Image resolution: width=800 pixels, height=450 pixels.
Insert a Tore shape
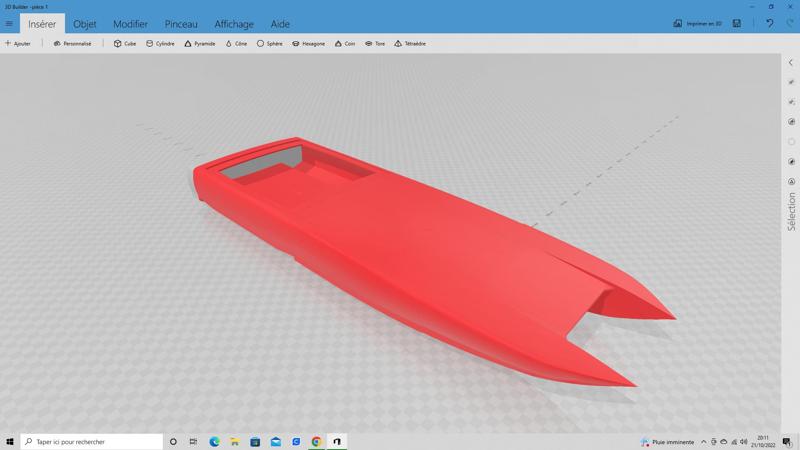click(x=375, y=44)
